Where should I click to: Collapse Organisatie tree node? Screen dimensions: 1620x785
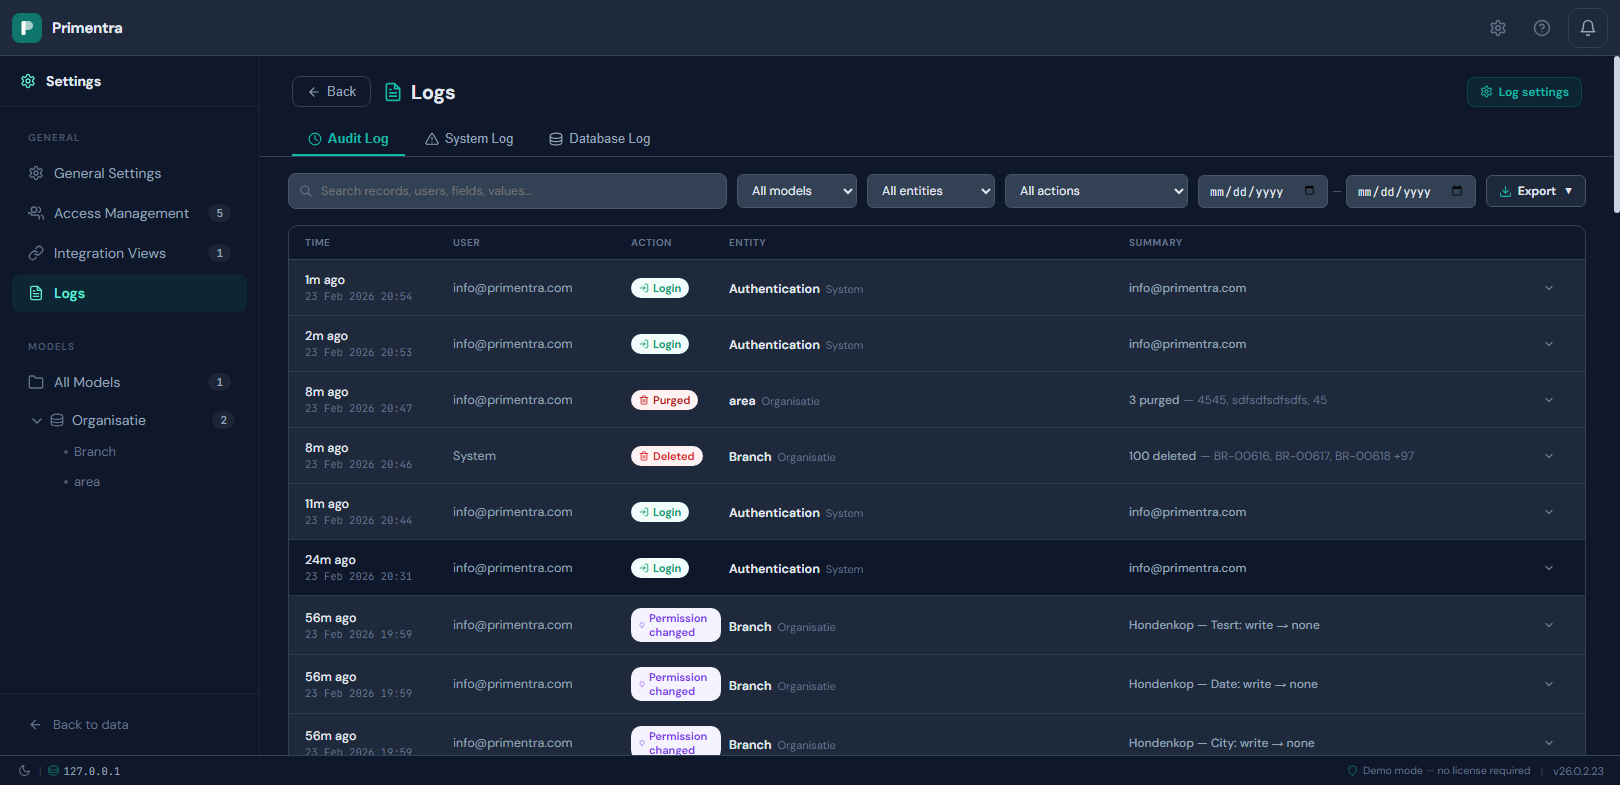pos(37,420)
